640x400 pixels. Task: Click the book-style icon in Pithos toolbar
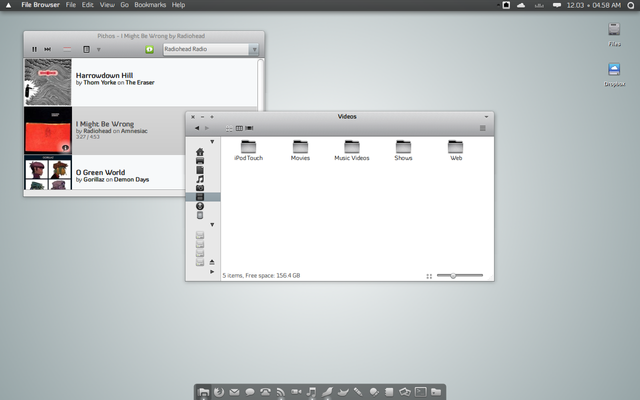[x=86, y=49]
